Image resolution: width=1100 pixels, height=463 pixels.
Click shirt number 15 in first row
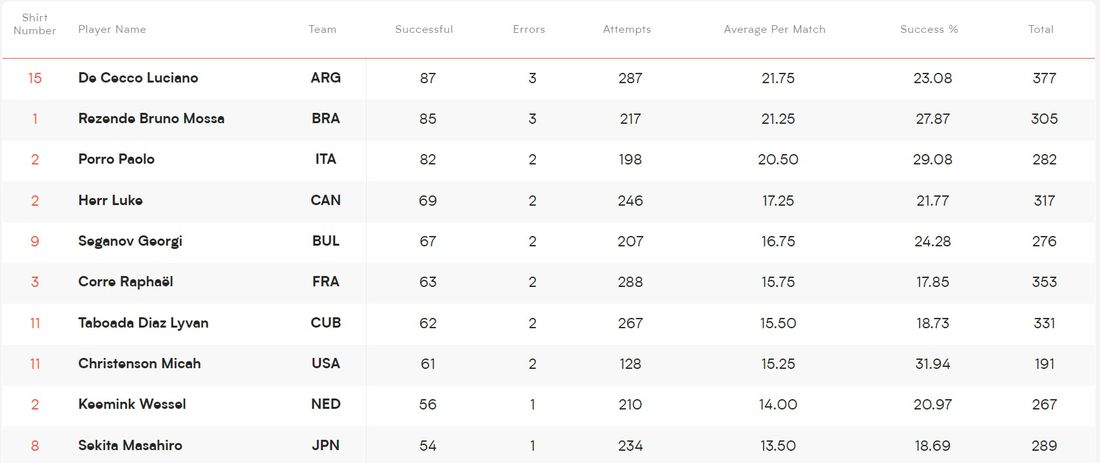(35, 78)
